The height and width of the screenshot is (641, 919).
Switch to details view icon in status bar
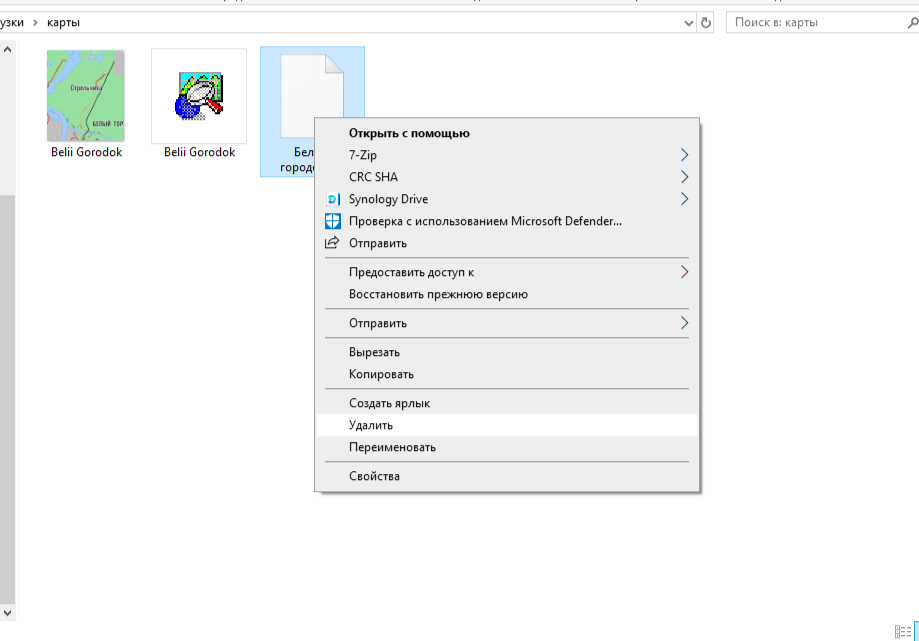(902, 631)
